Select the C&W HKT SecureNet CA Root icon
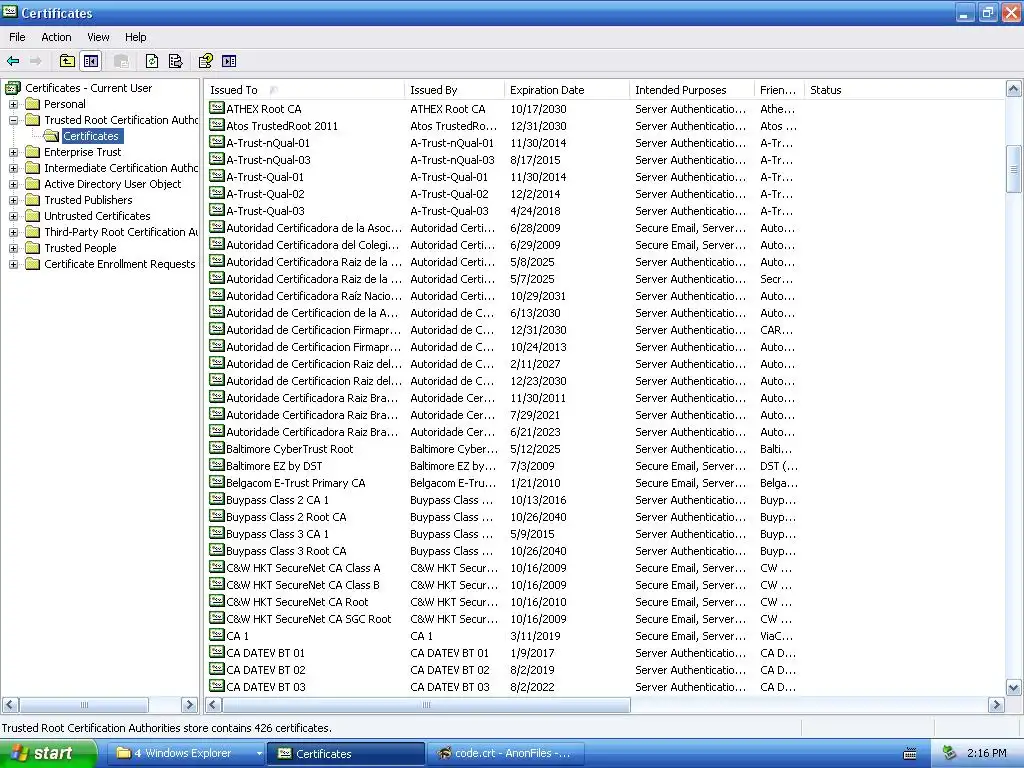 pos(217,601)
